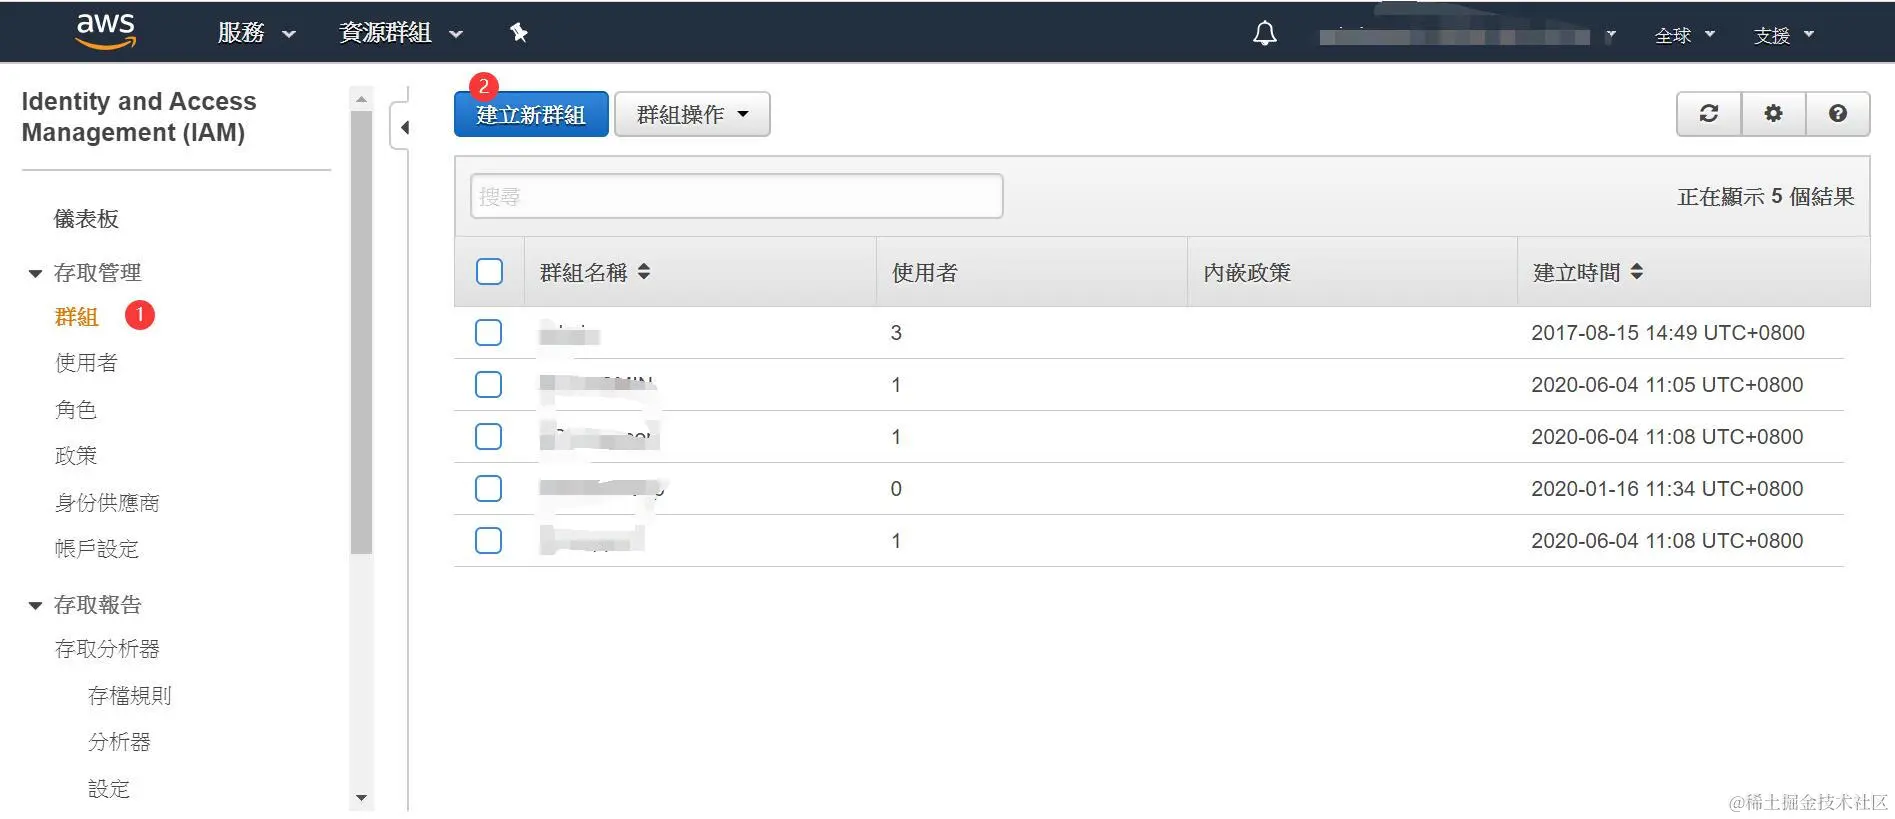Viewport: 1895px width, 819px height.
Task: Click the 2020-01-16 11:34 UTC+0800 cell
Action: 1667,489
